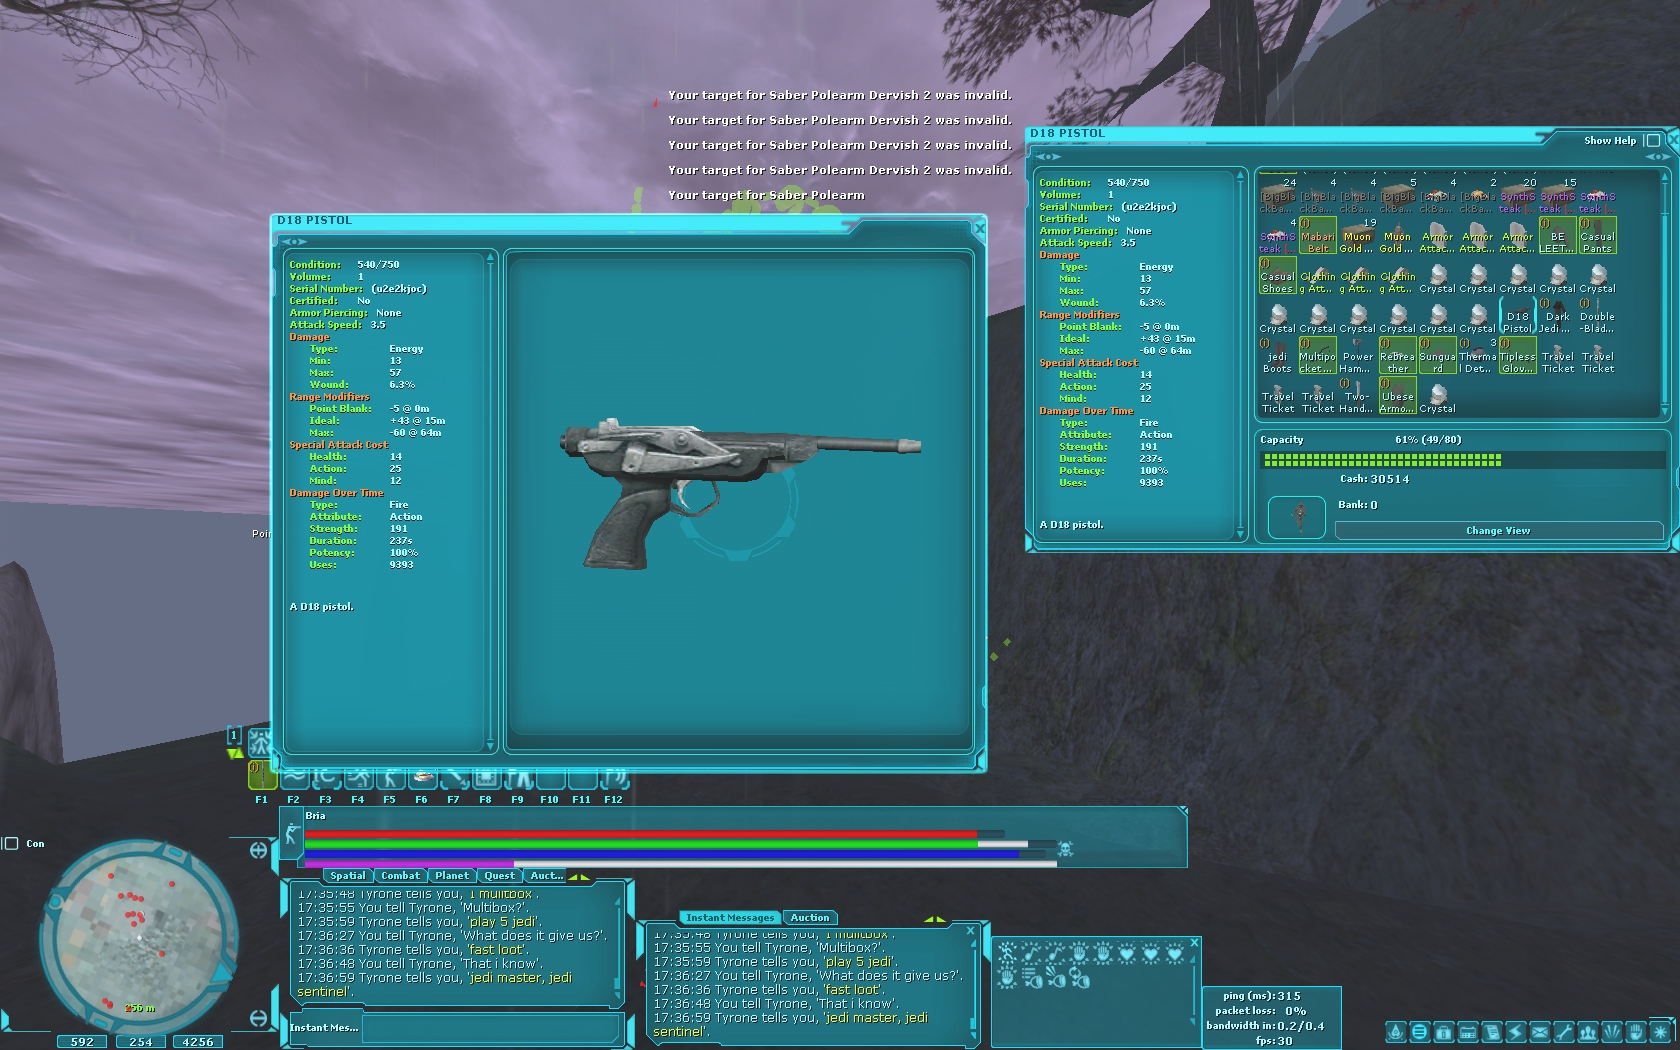This screenshot has width=1680, height=1050.
Task: Click the first music note buff icon
Action: pyautogui.click(x=1031, y=954)
